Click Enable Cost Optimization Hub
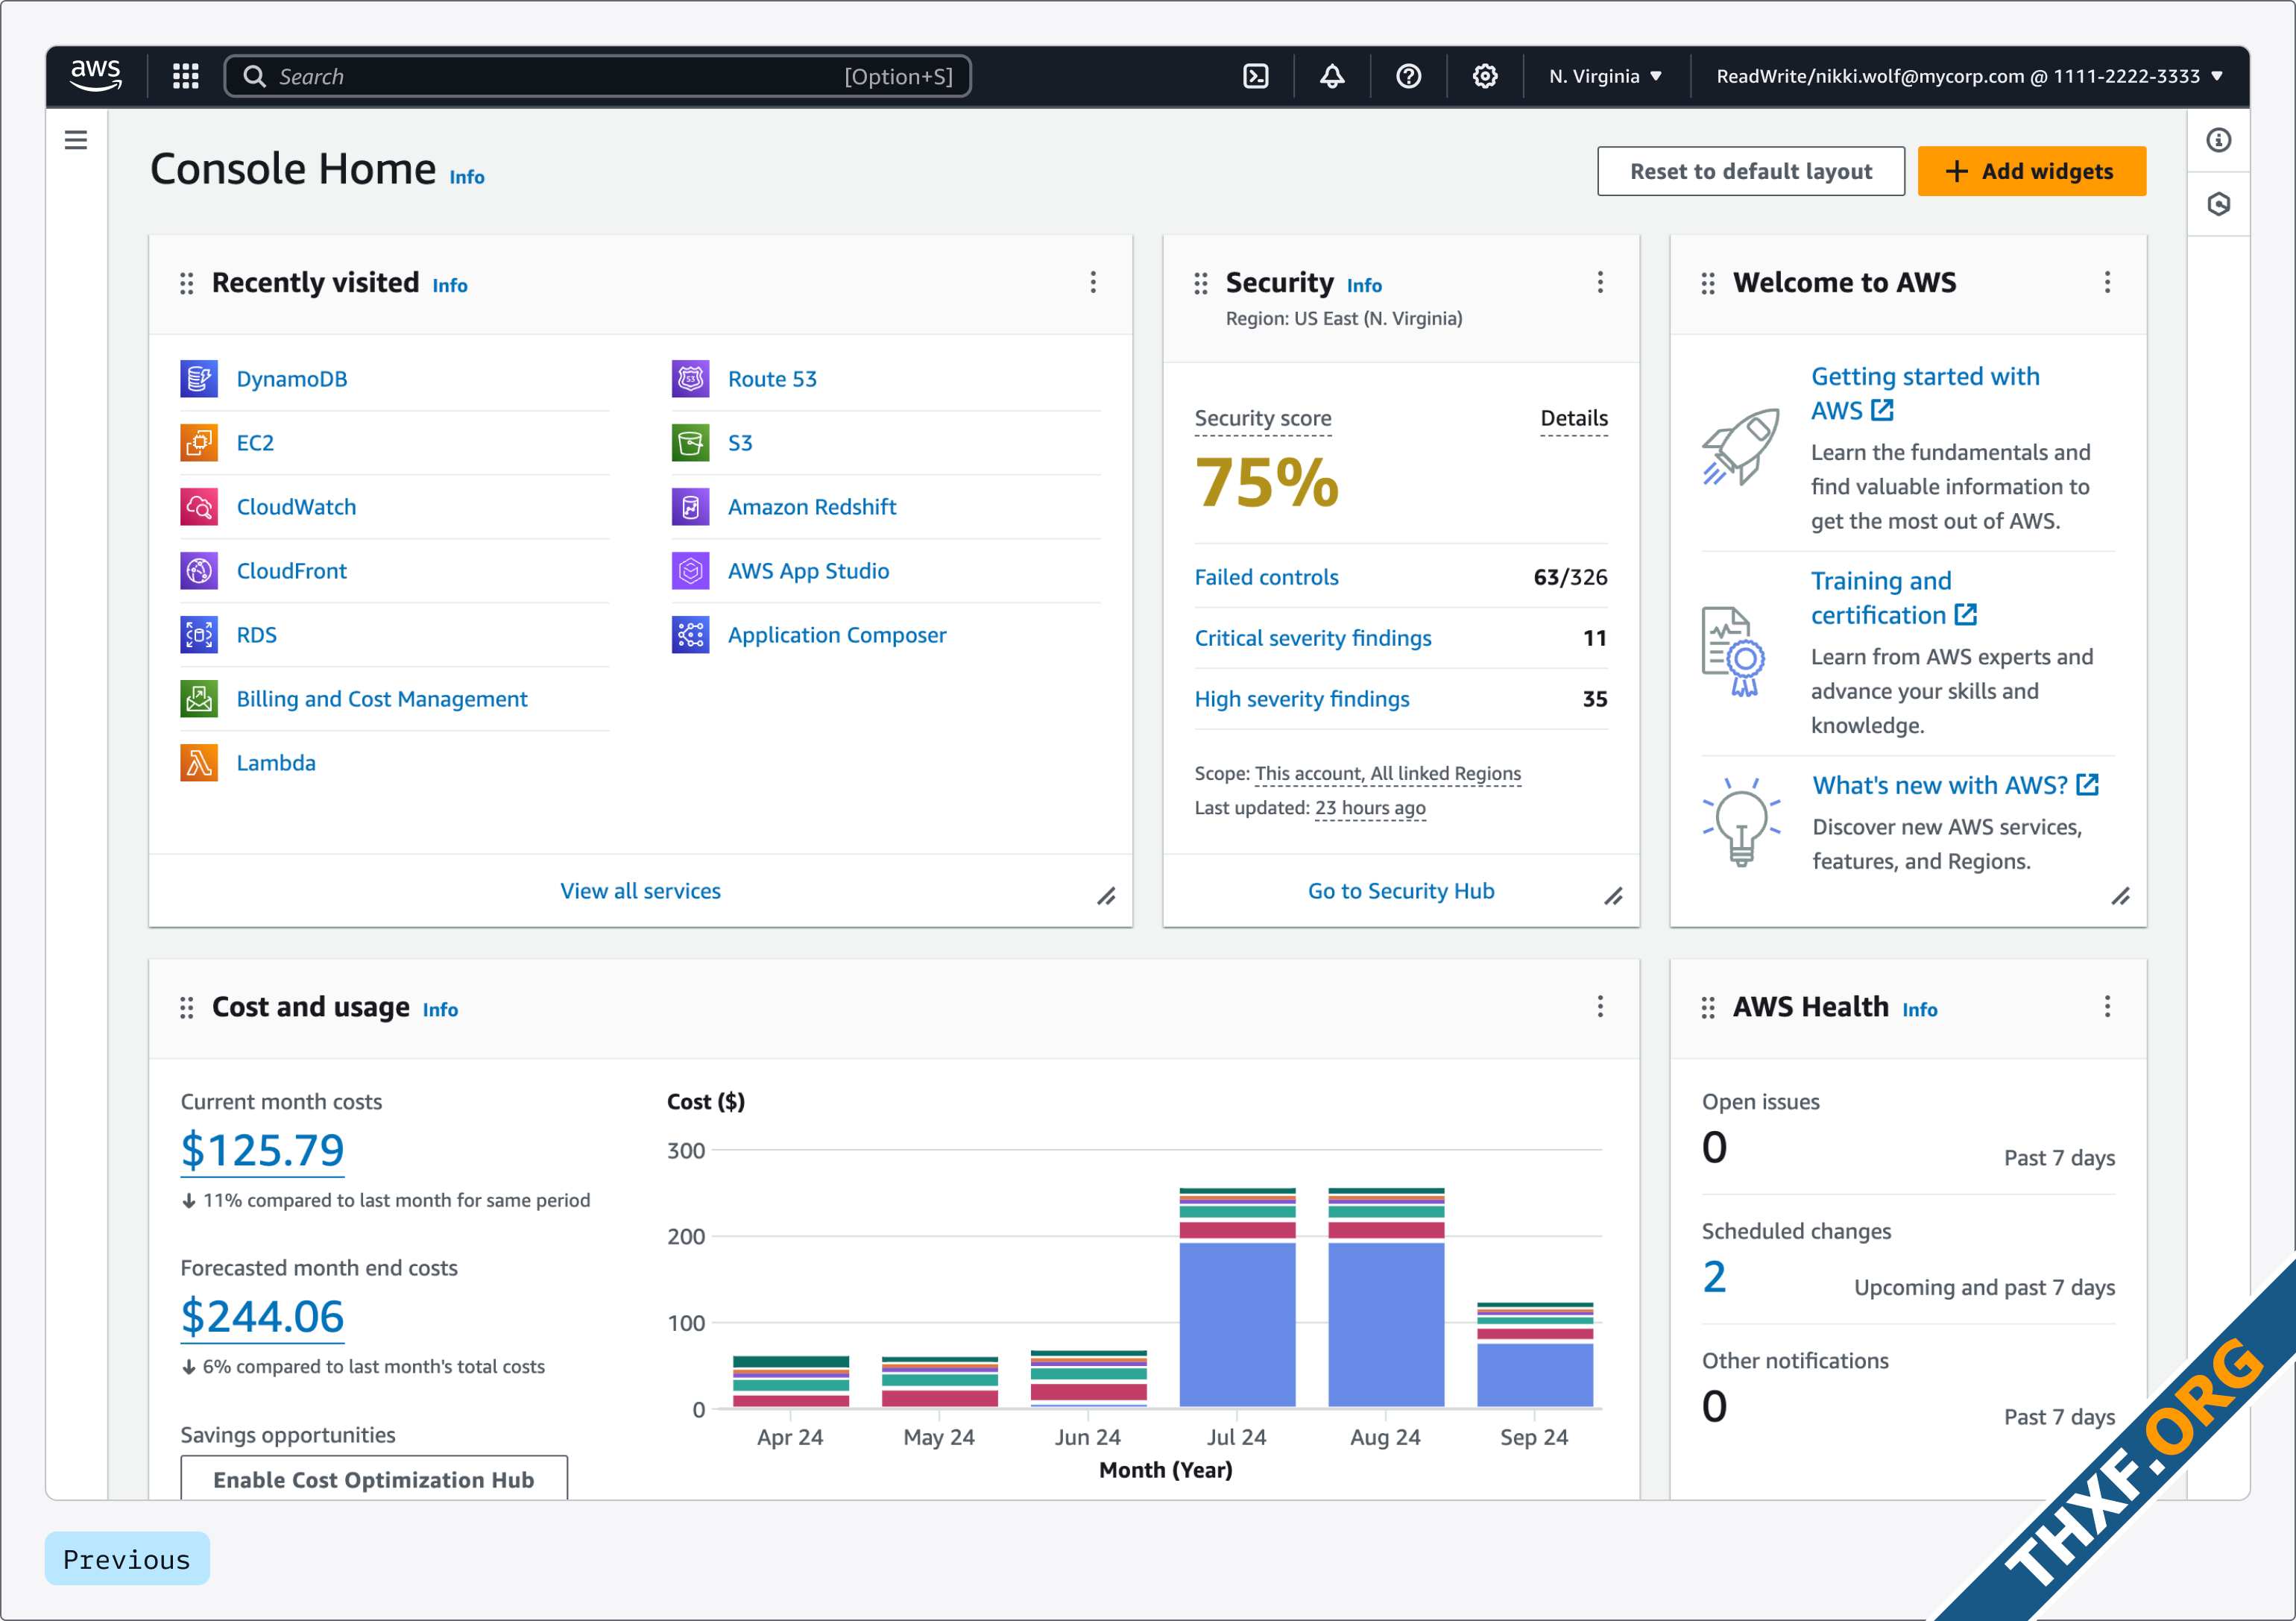This screenshot has height=1621, width=2296. click(374, 1478)
